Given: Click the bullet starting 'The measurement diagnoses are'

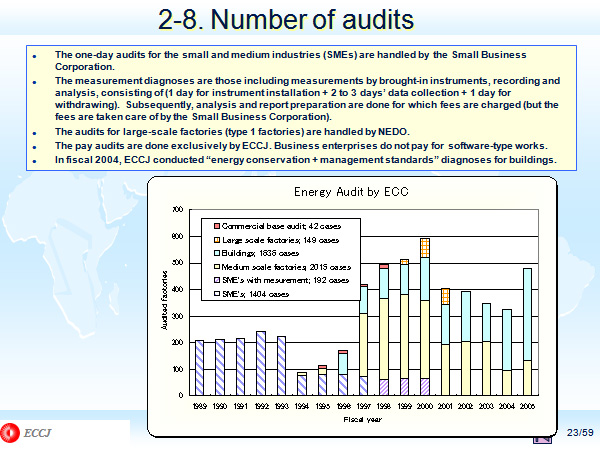Looking at the screenshot, I should point(308,99).
